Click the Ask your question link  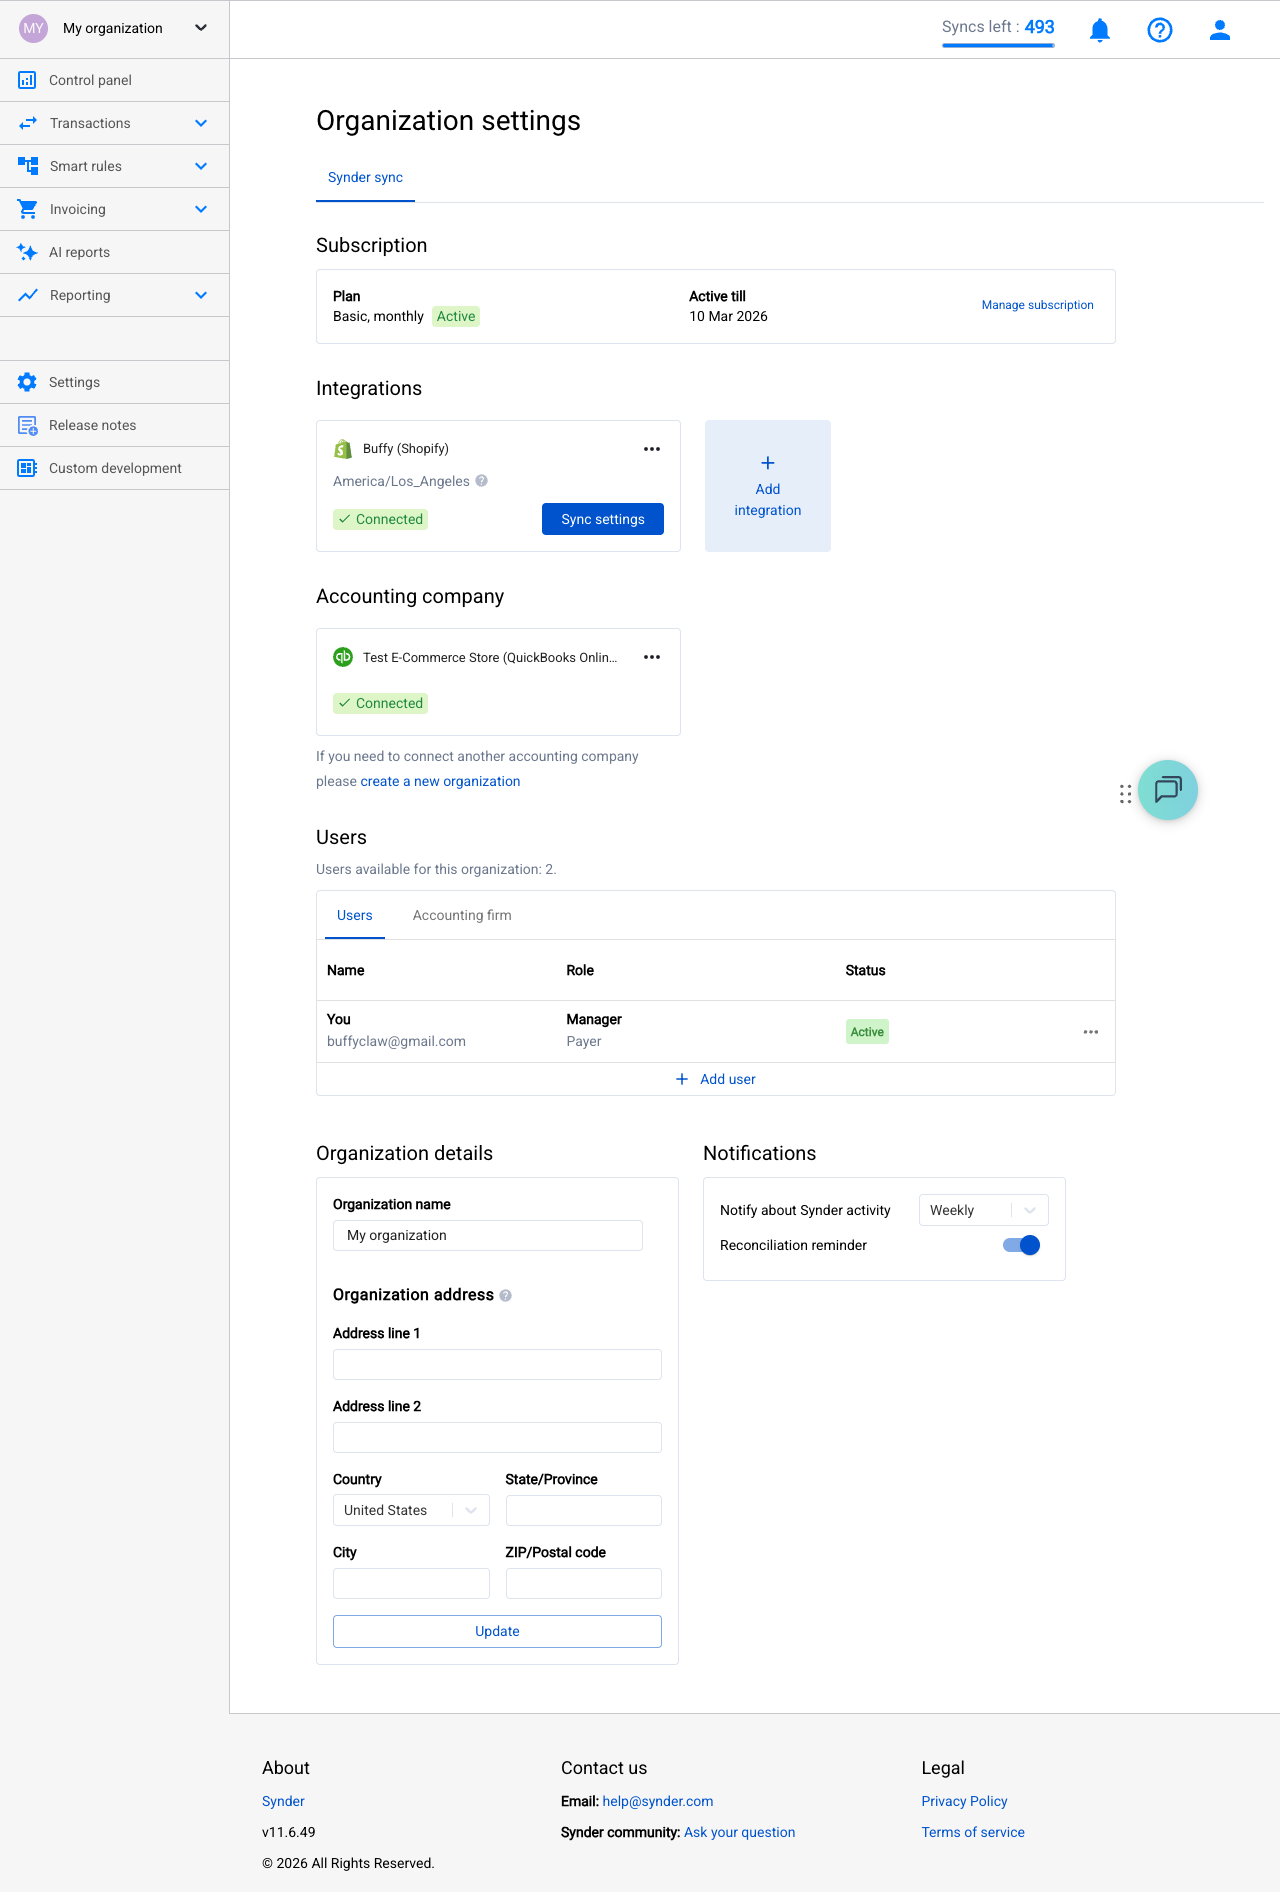click(740, 1832)
